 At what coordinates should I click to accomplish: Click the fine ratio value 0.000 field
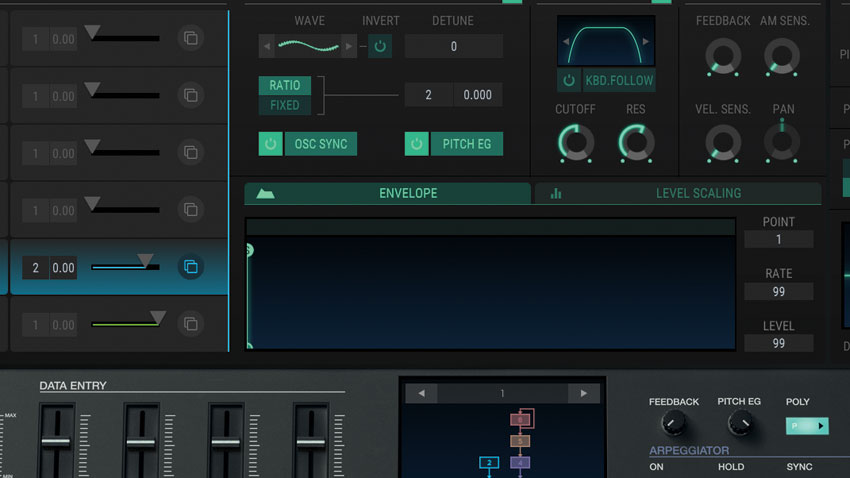[478, 95]
